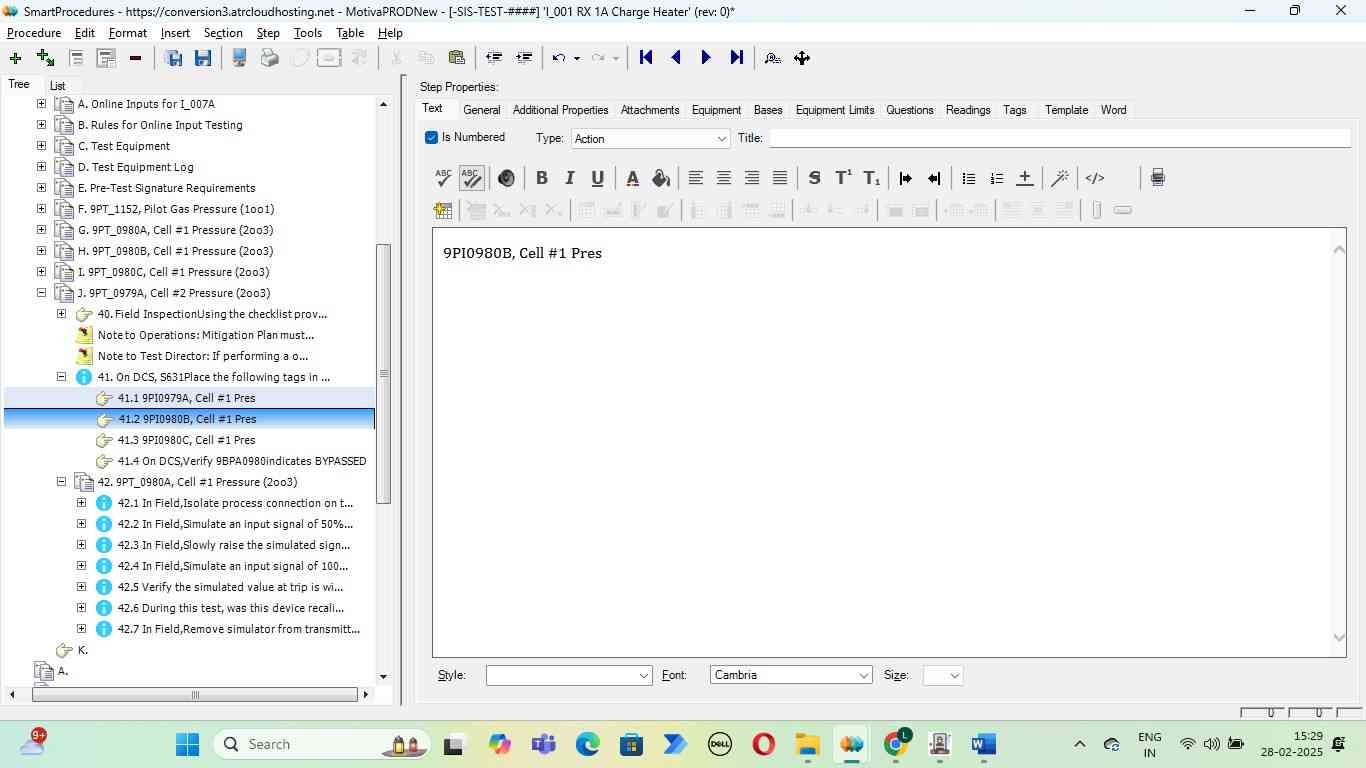Collapse section J. 9PT_0979A in tree
Screen dimensions: 1366x768
point(41,293)
